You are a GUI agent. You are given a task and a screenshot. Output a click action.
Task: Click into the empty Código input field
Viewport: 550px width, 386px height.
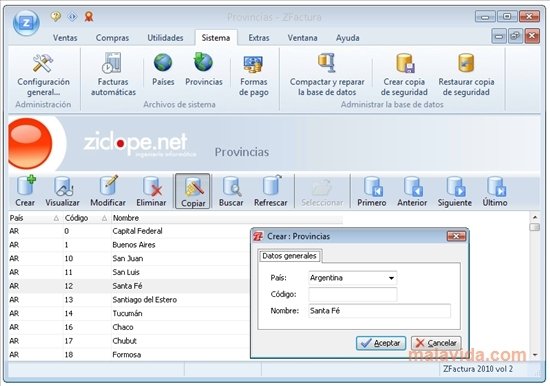tap(353, 294)
